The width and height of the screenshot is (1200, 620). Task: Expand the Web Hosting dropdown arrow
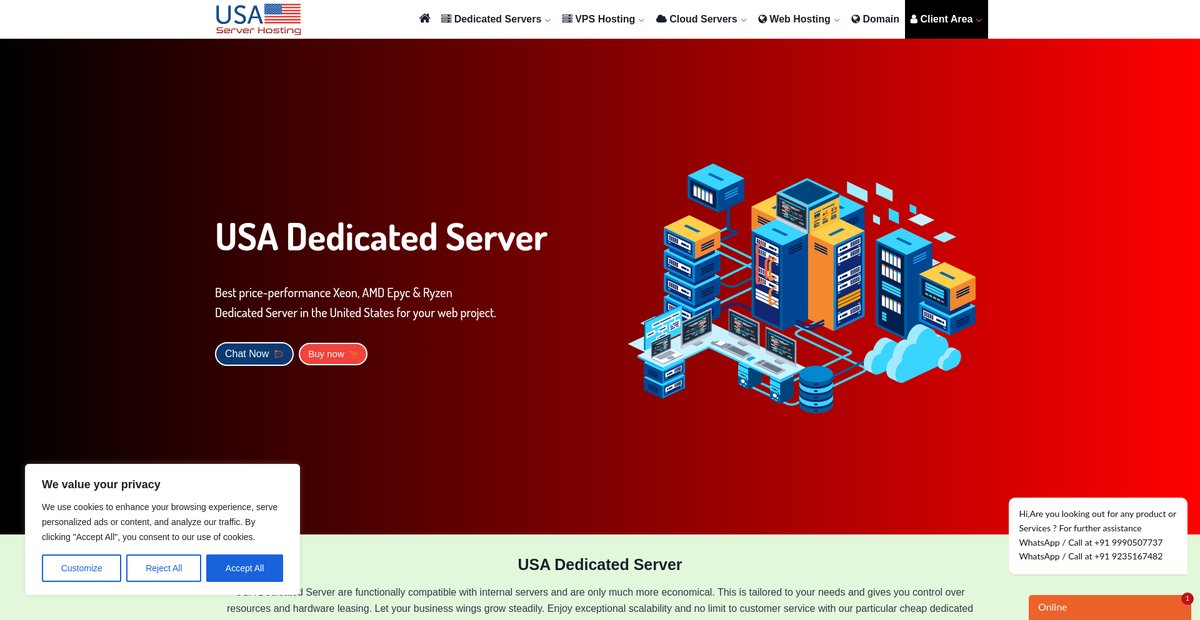[x=836, y=20]
